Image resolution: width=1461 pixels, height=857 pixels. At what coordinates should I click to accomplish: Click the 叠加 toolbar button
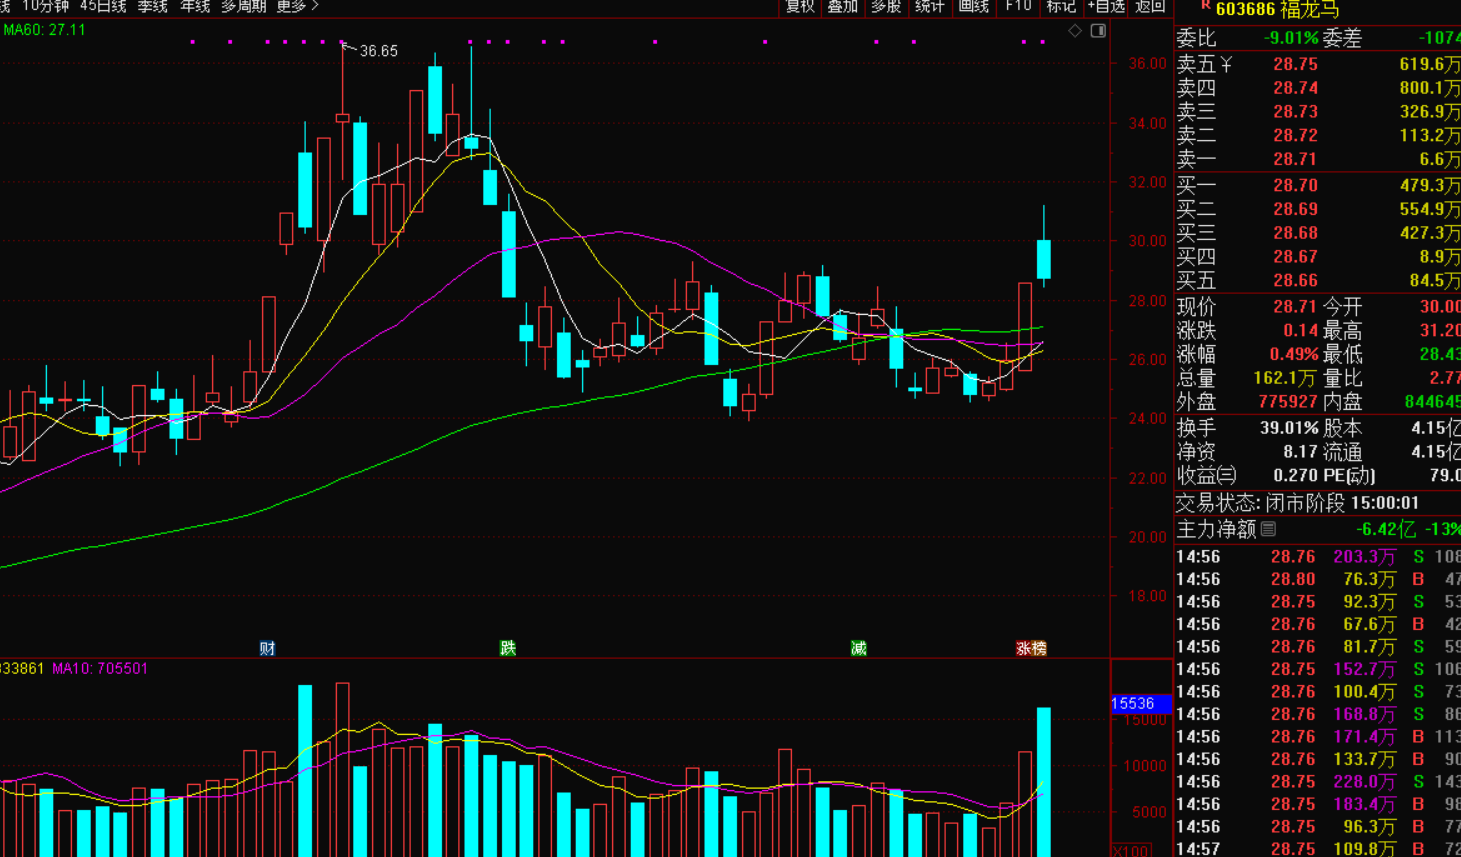(843, 6)
